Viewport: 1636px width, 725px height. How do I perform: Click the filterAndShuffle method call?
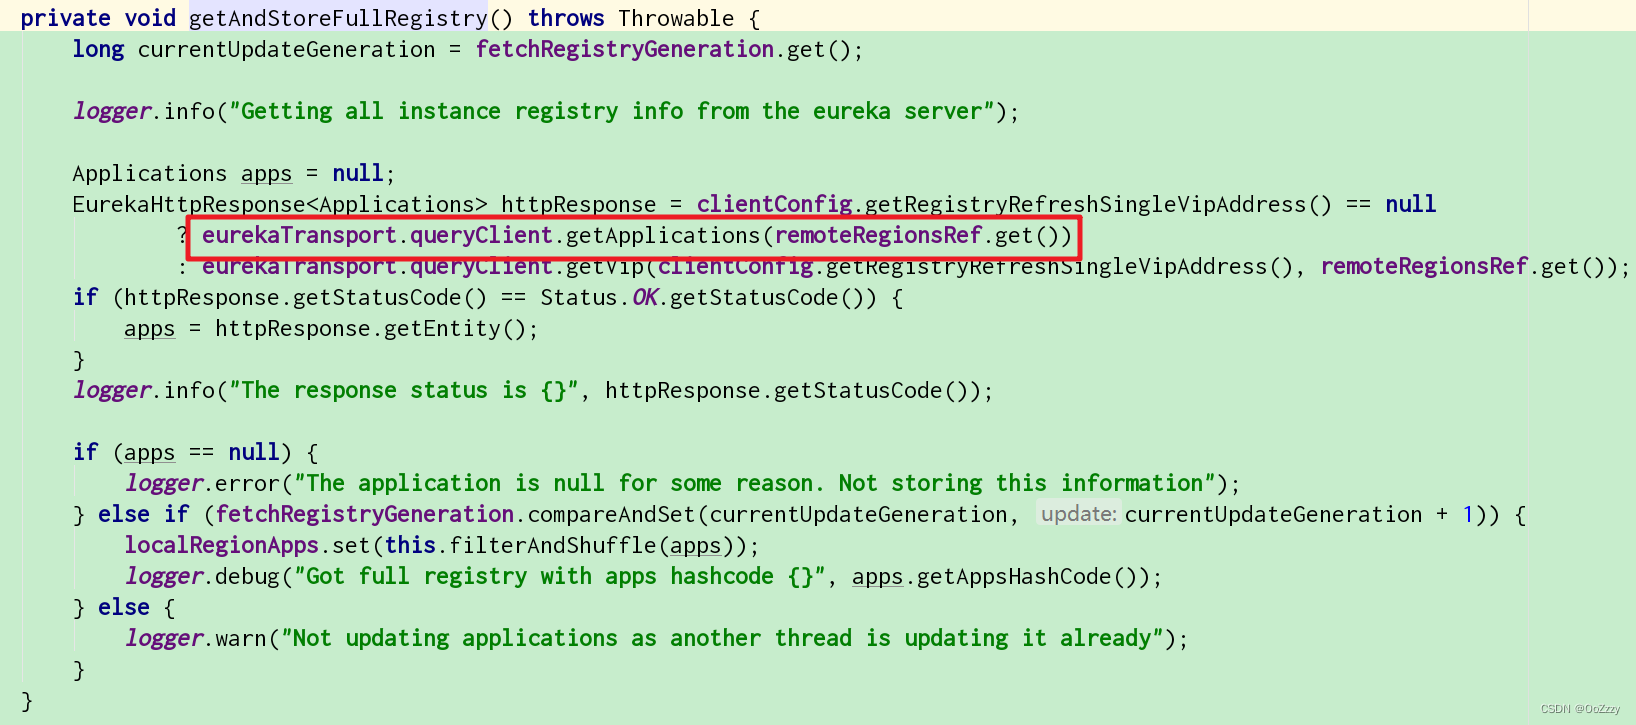(553, 545)
